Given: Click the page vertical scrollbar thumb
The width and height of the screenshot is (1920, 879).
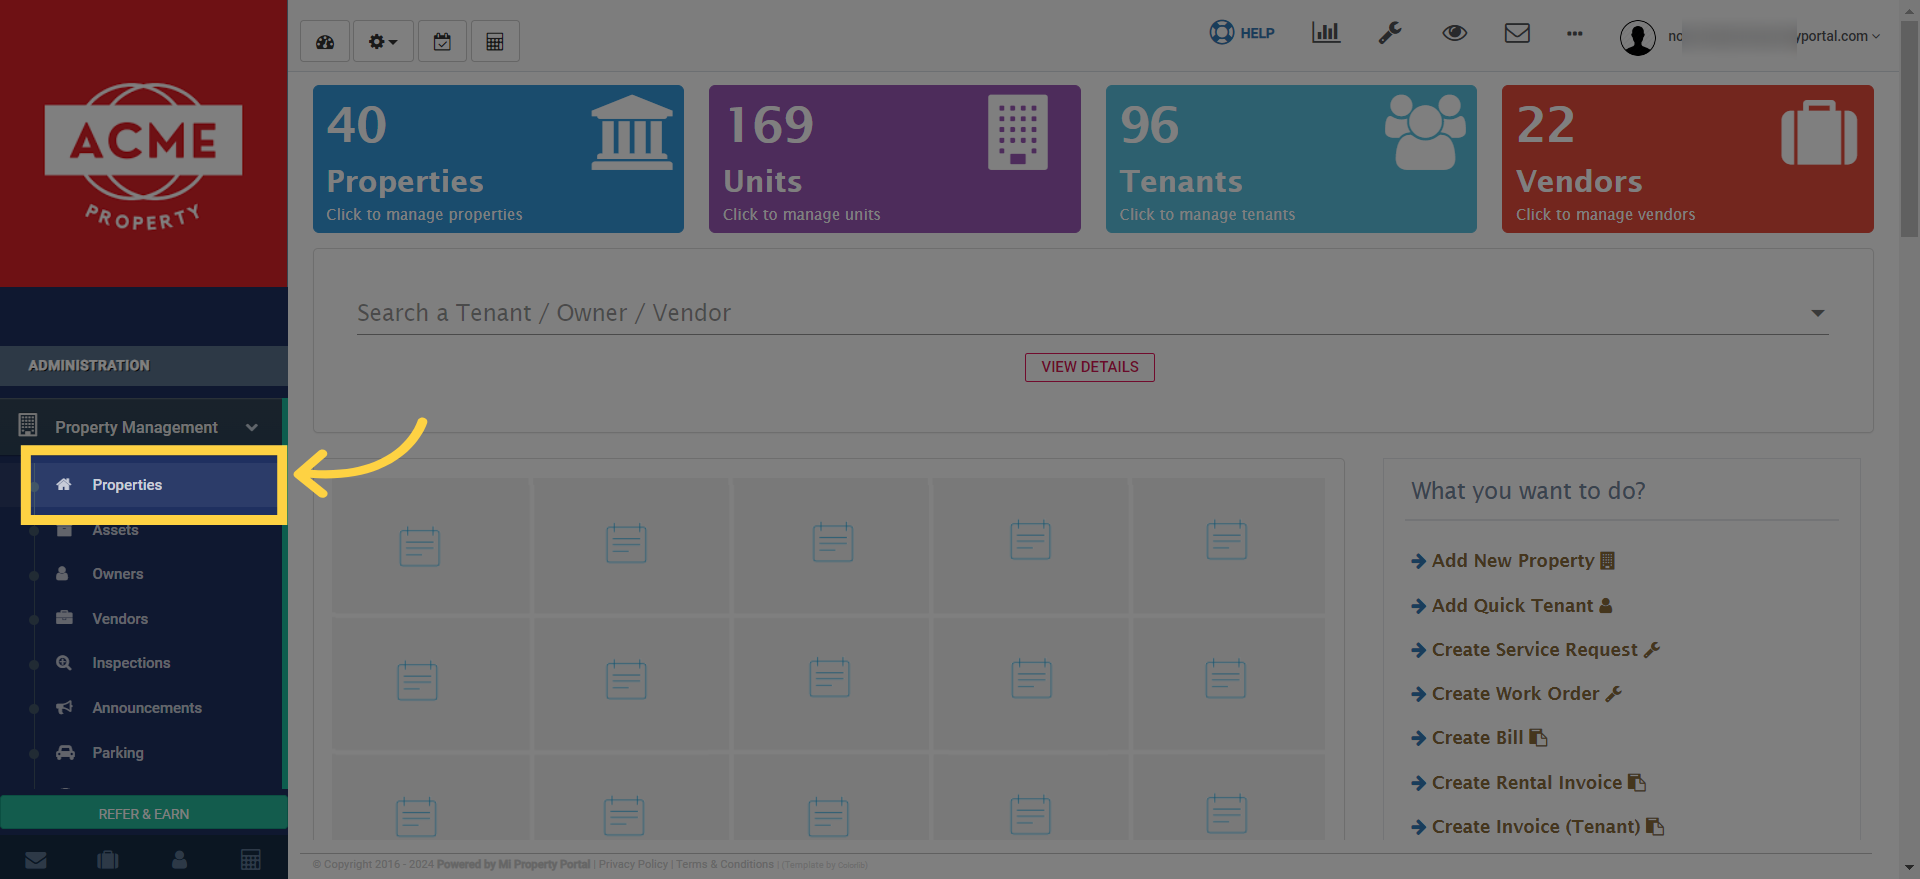Looking at the screenshot, I should click(1910, 128).
